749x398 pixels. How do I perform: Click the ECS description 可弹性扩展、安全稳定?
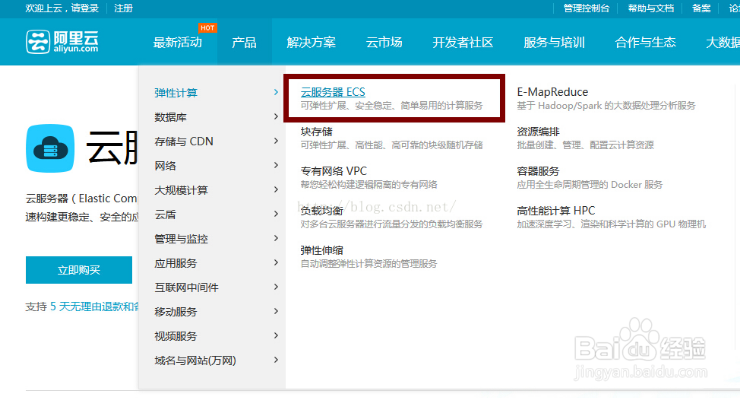pos(391,106)
